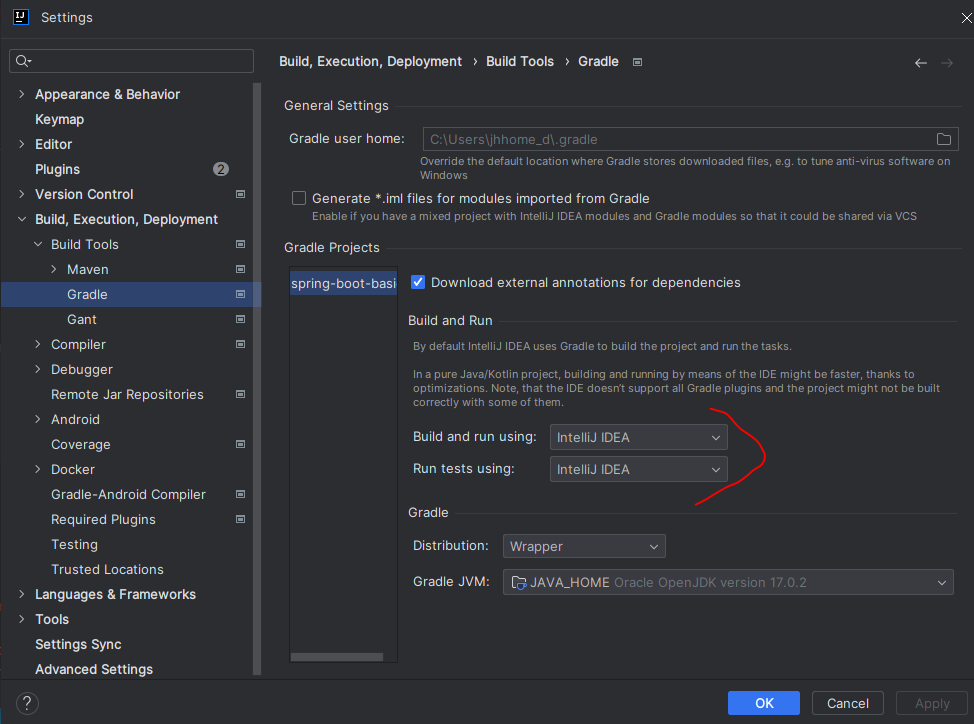The height and width of the screenshot is (724, 974).
Task: Click the folder browse icon for Gradle user home
Action: point(943,139)
